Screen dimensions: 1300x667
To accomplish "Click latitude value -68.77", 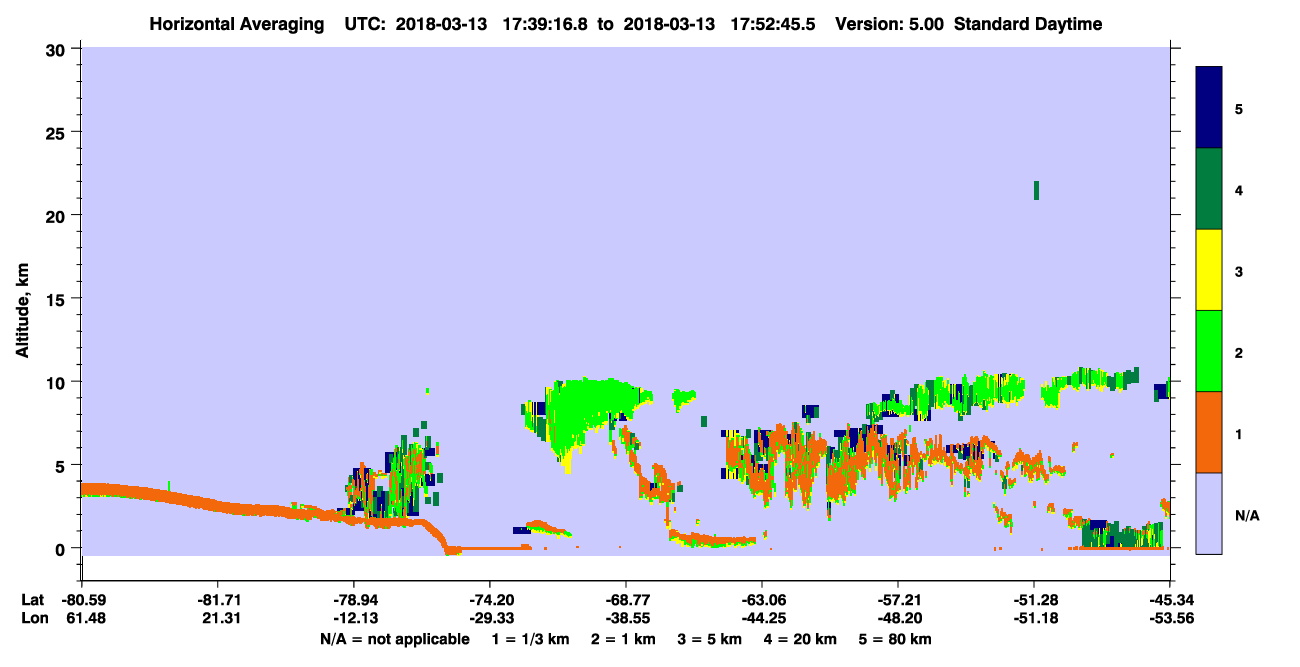I will tap(625, 600).
